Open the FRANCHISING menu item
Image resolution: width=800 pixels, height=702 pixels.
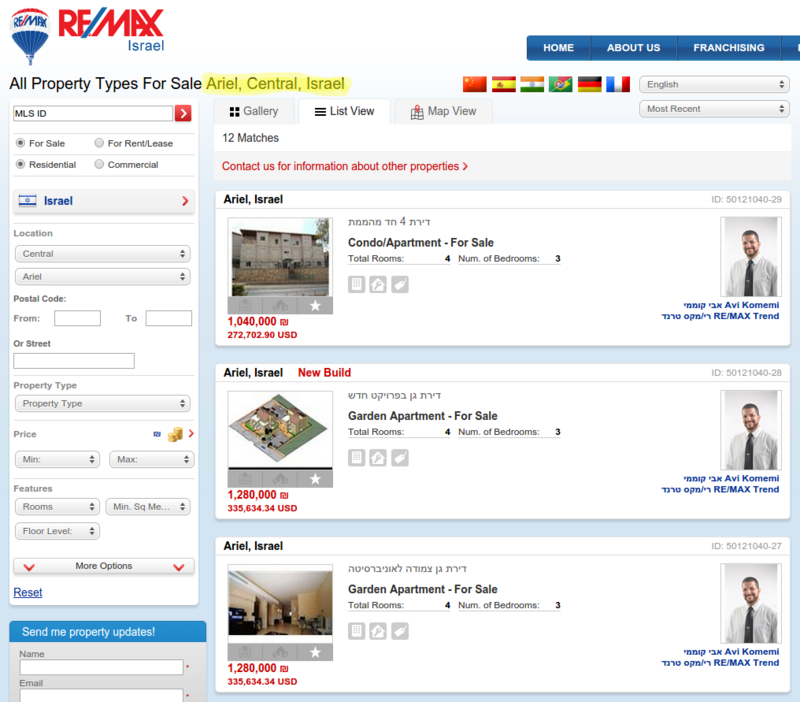pyautogui.click(x=729, y=47)
